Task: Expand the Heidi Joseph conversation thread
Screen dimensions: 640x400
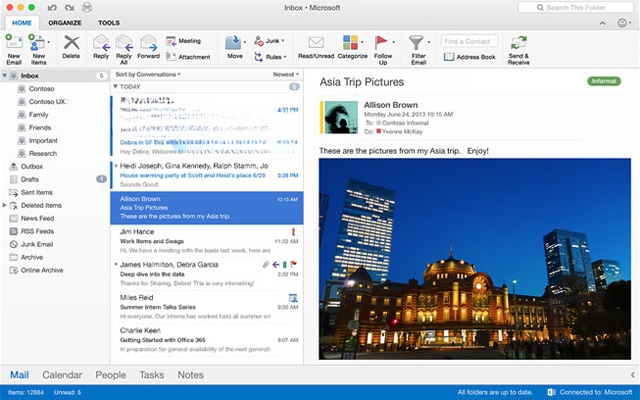Action: pyautogui.click(x=116, y=166)
